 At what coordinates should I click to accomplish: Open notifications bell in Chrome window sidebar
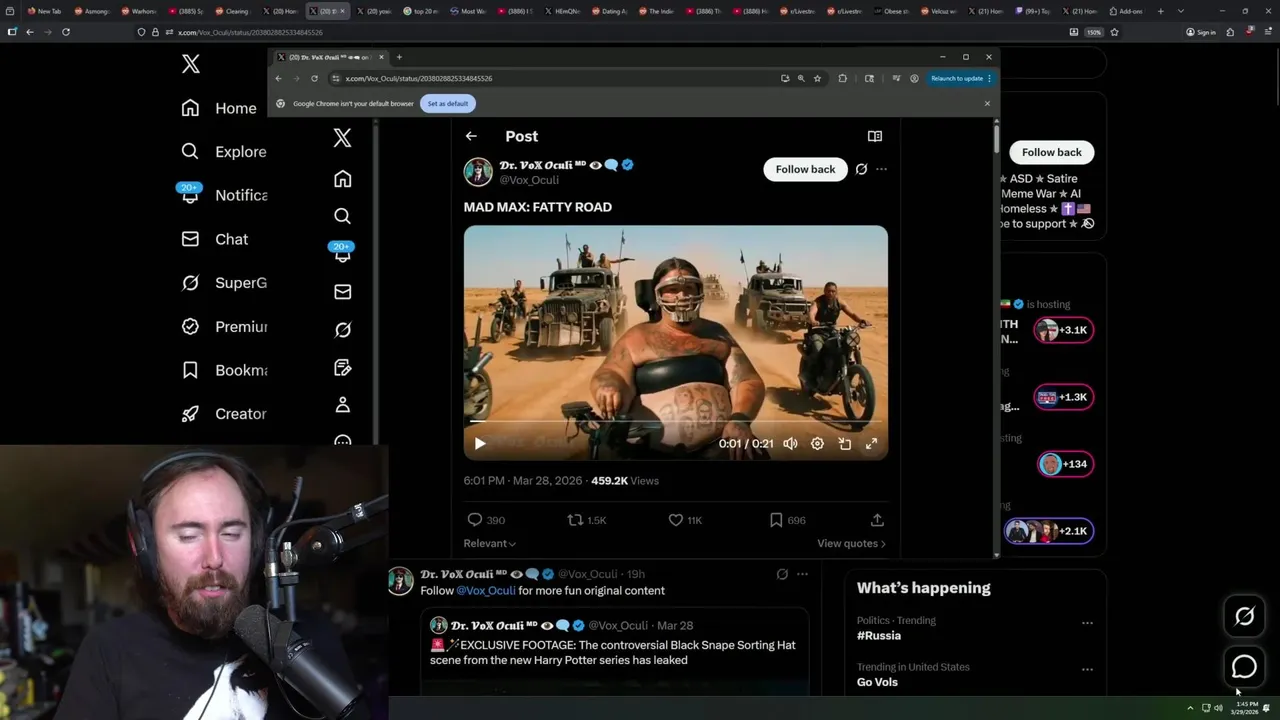click(x=342, y=254)
